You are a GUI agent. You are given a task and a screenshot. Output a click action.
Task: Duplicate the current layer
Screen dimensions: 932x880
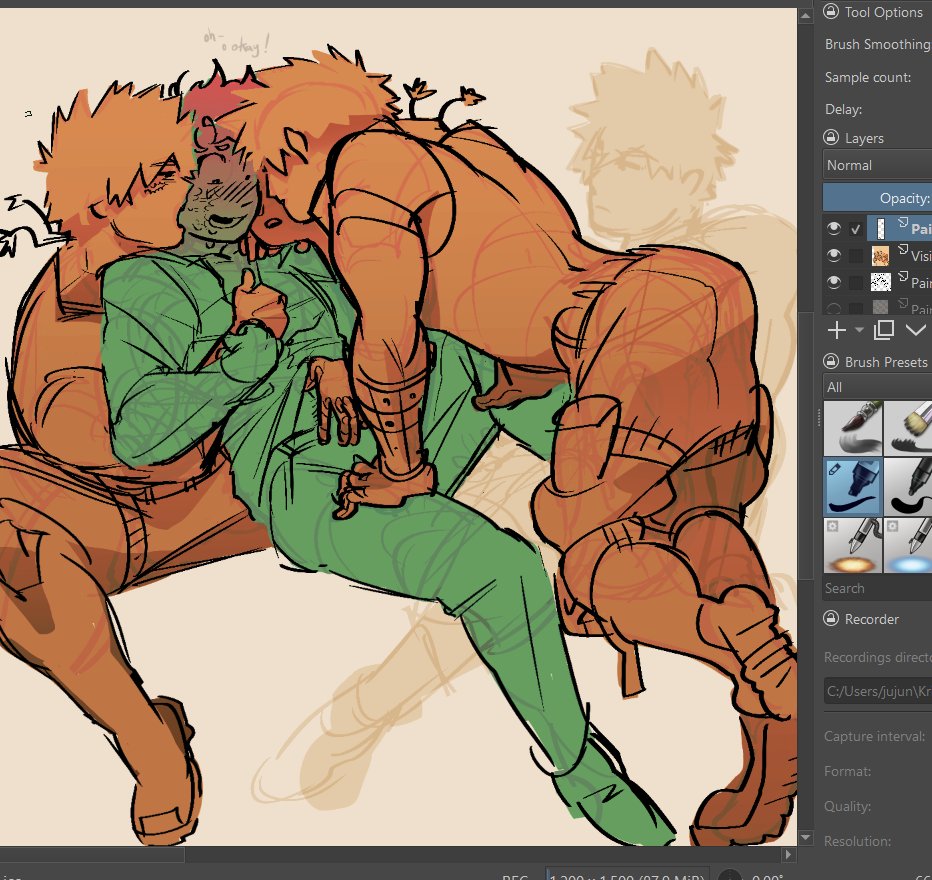tap(884, 330)
